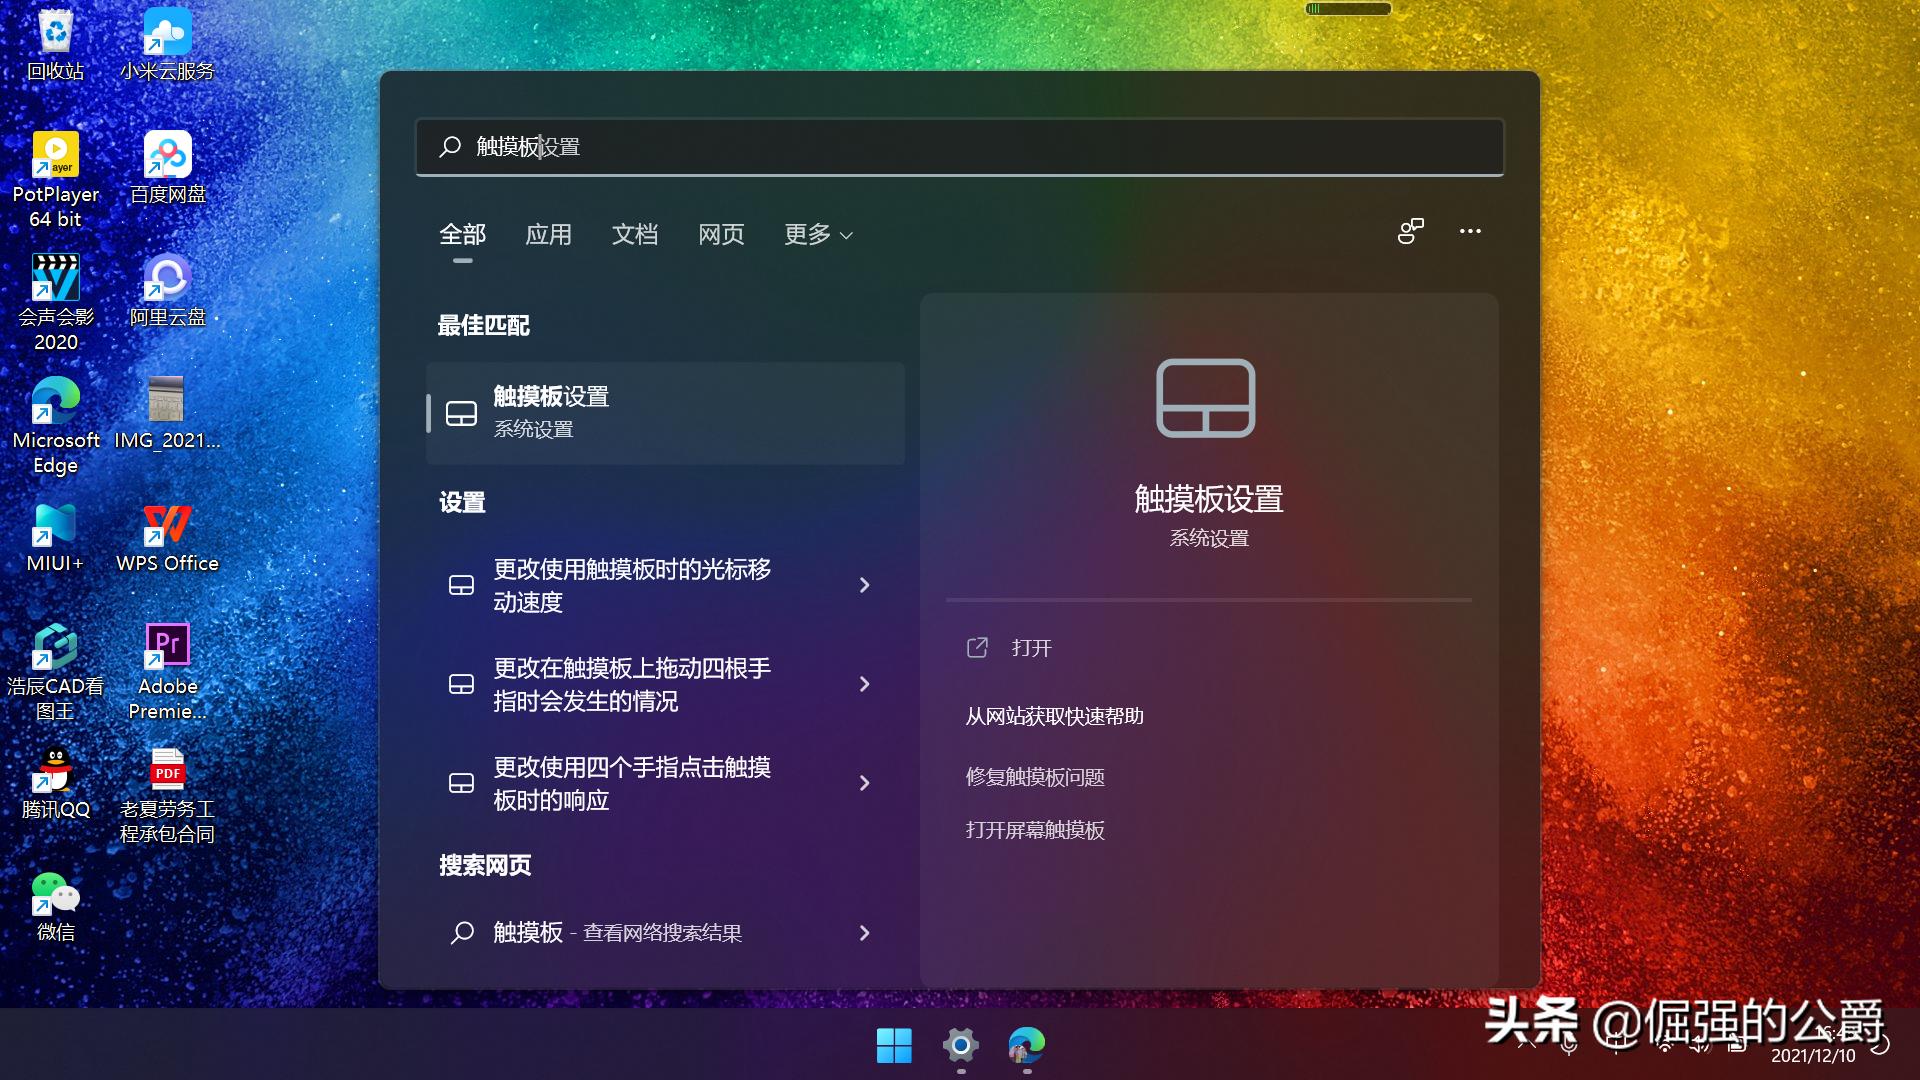Launch Microsoft Edge from the taskbar
This screenshot has height=1080, width=1920.
(x=1025, y=1046)
